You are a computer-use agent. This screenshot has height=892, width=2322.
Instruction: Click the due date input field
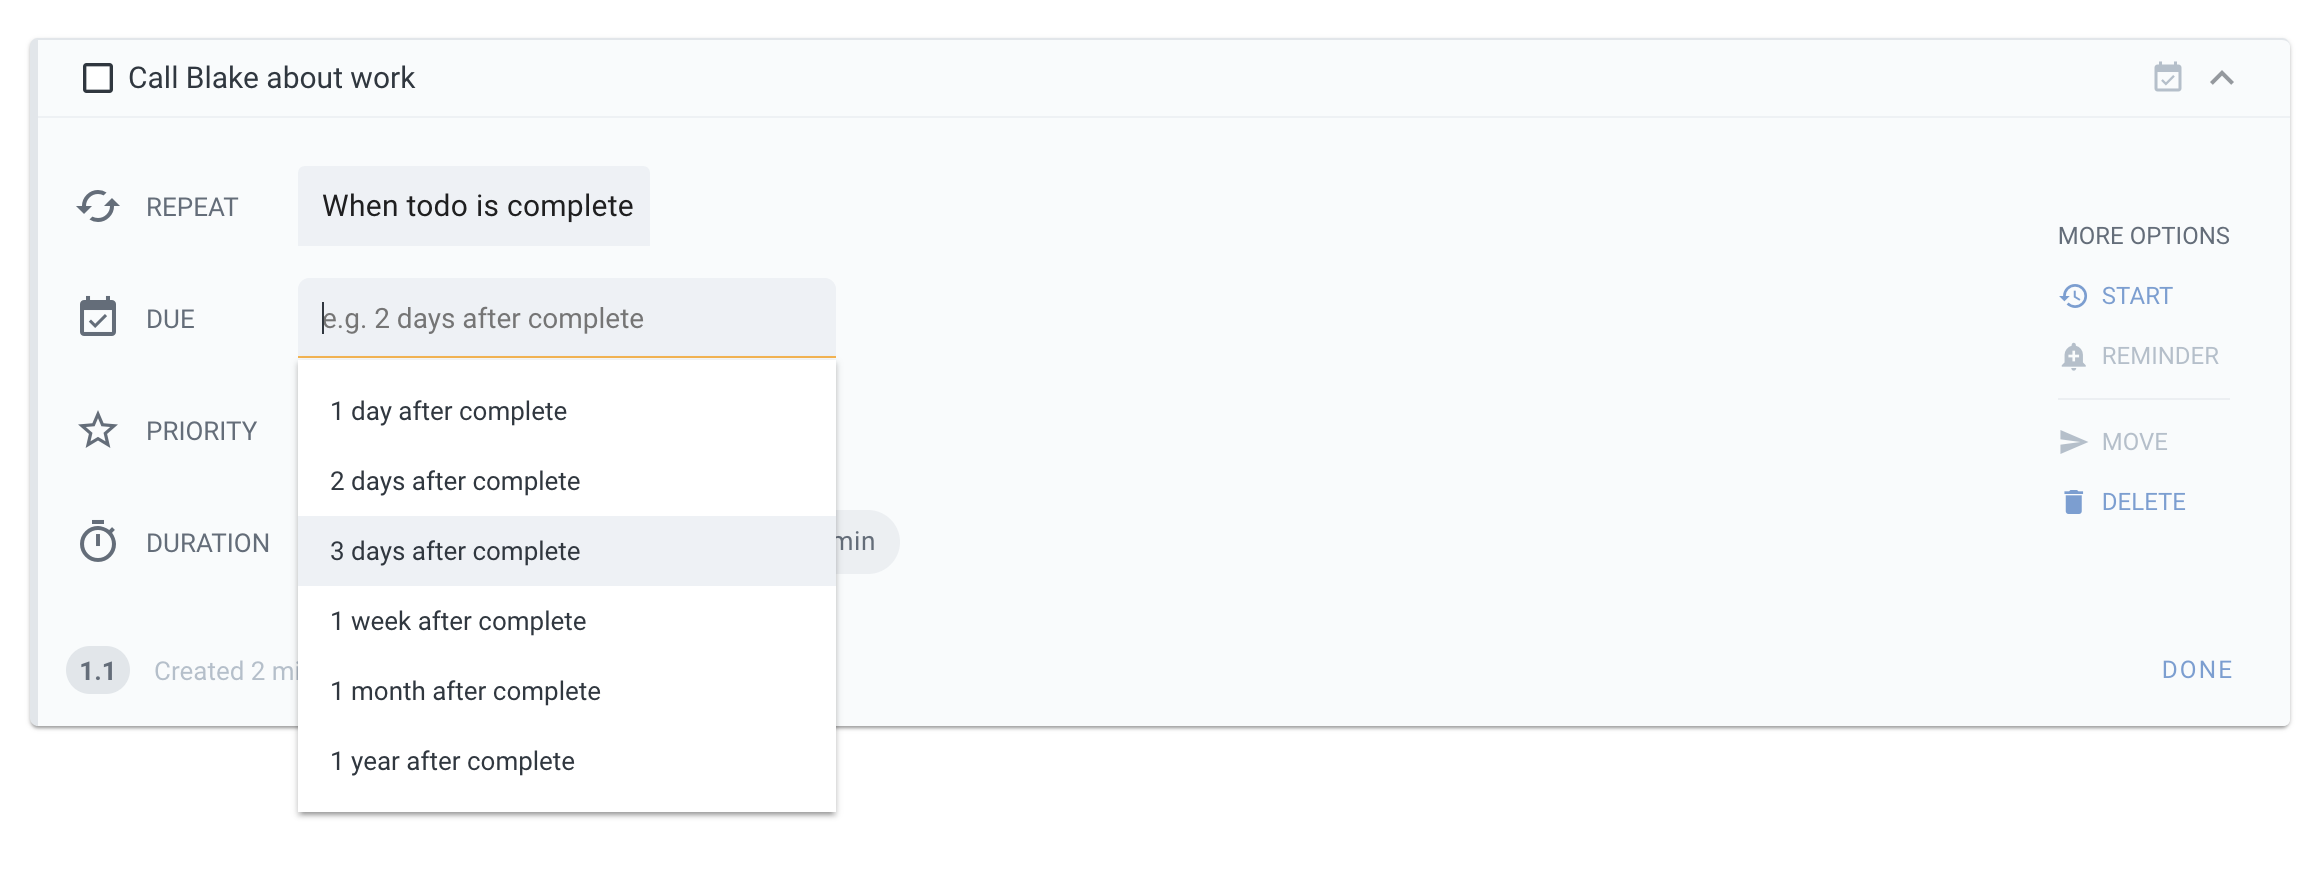(566, 318)
